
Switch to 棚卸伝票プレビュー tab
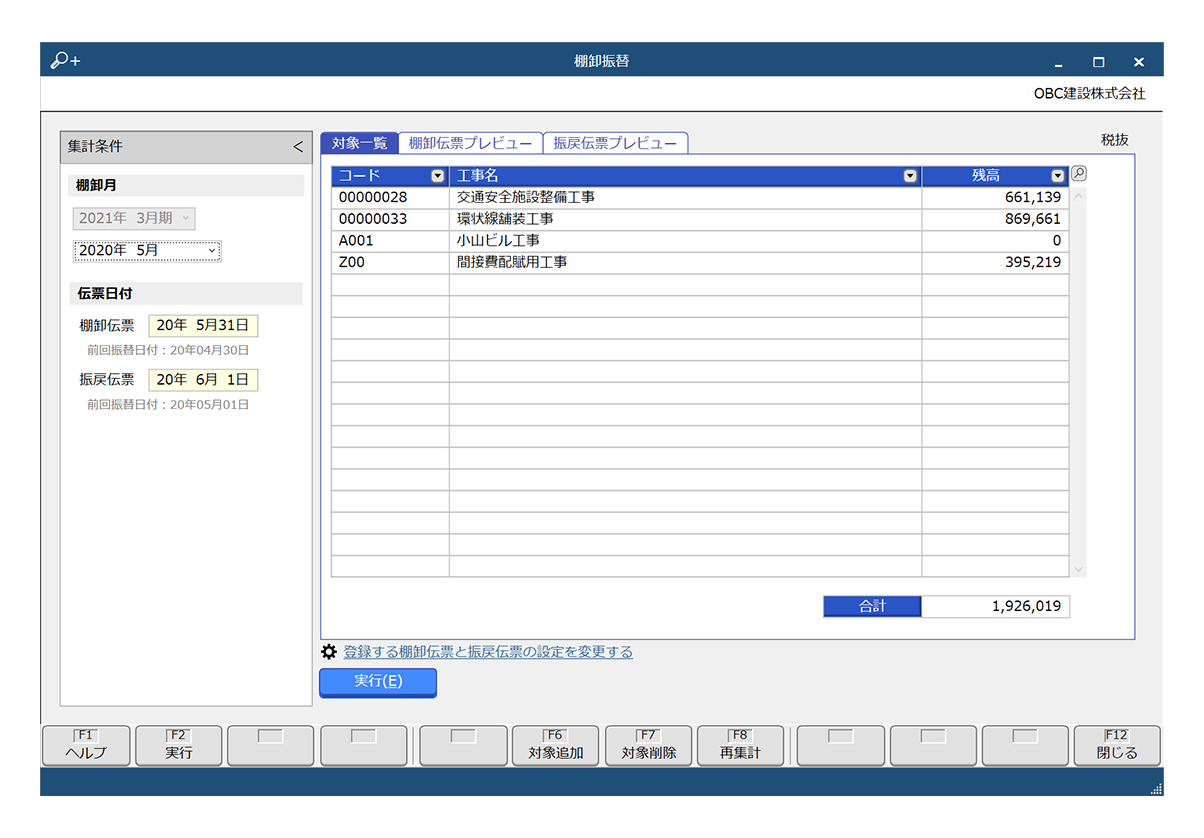[x=470, y=143]
